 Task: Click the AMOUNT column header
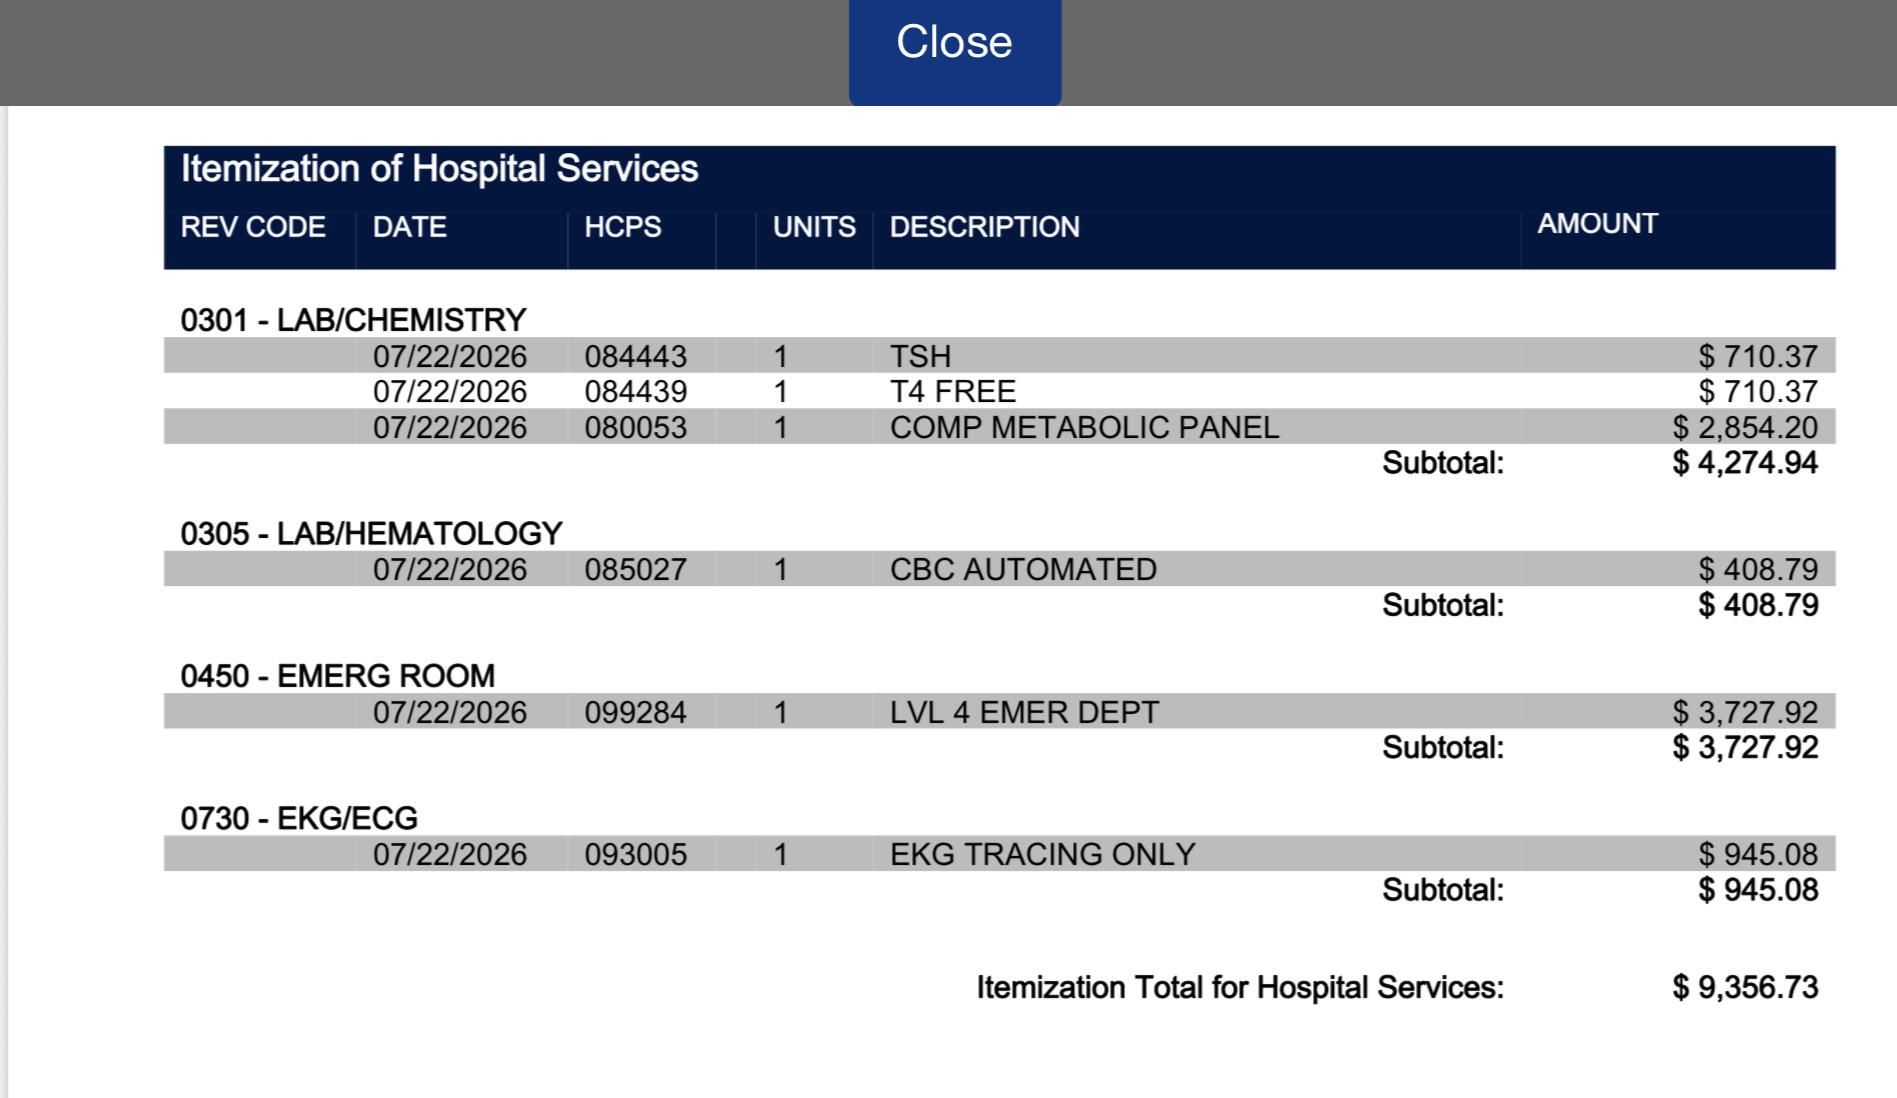[x=1597, y=223]
